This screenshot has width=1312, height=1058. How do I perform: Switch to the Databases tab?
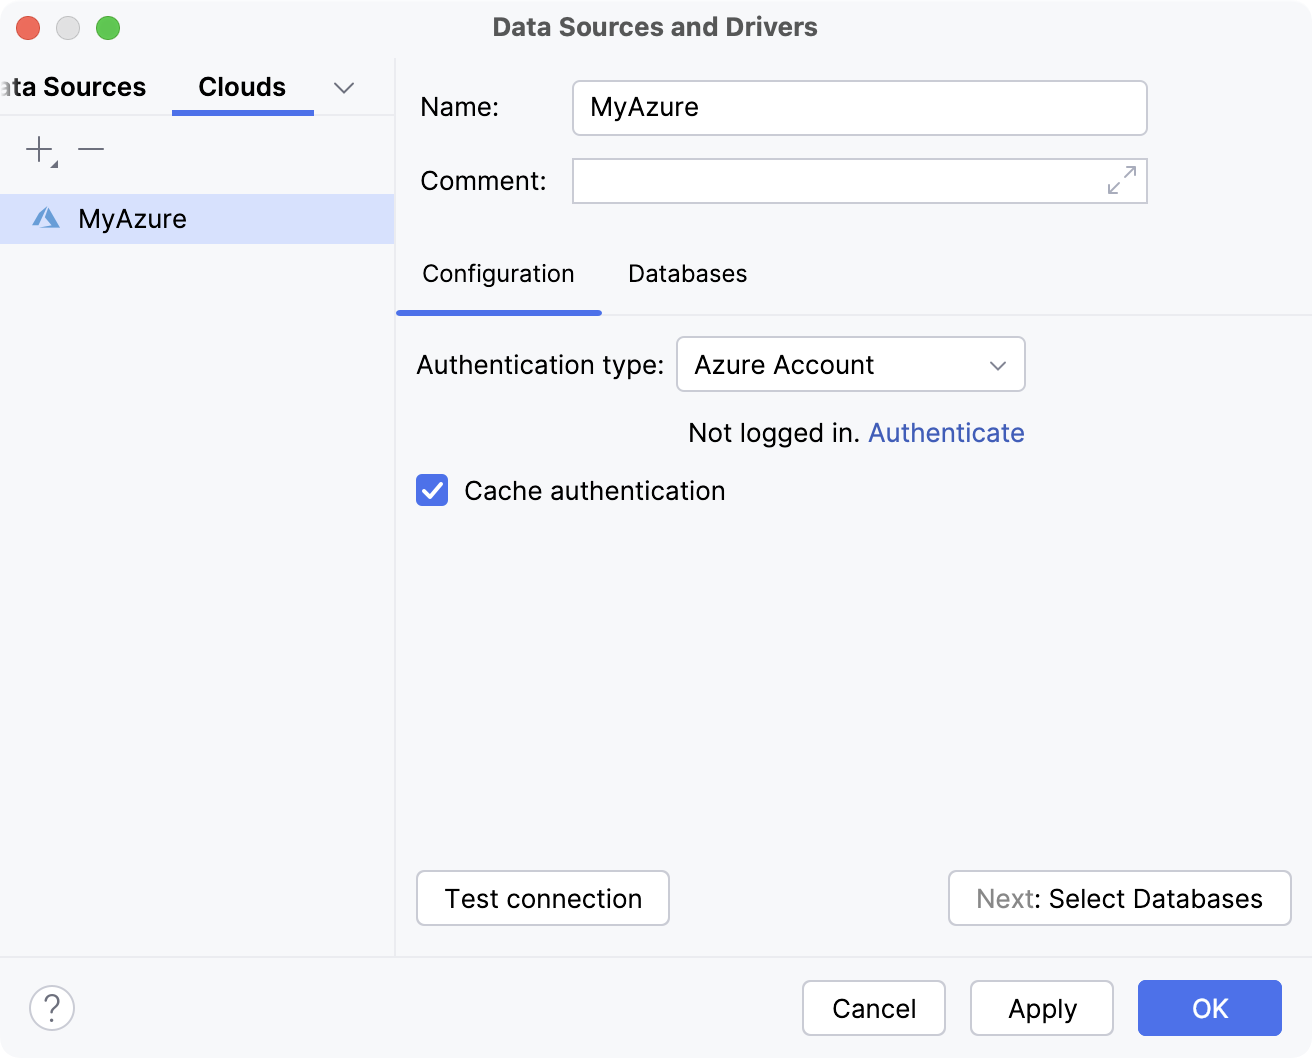[x=686, y=273]
